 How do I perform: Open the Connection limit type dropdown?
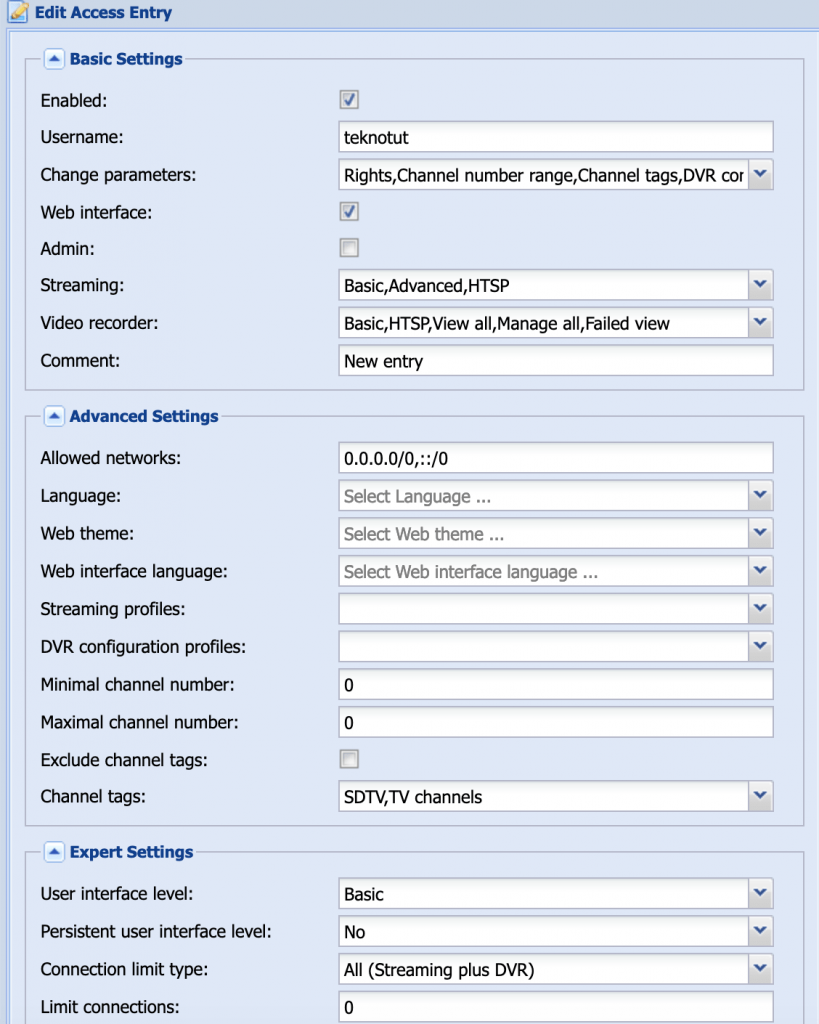coord(760,969)
